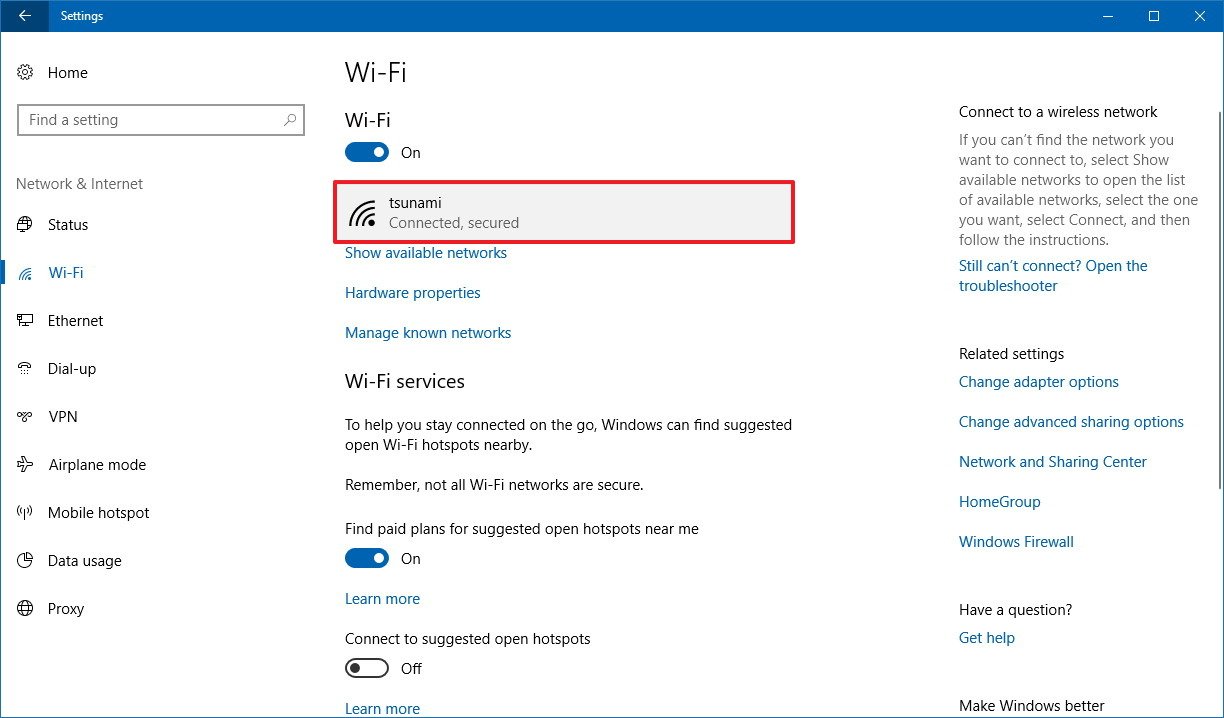Viewport: 1224px width, 718px height.
Task: Click the search magnifier icon
Action: point(290,120)
